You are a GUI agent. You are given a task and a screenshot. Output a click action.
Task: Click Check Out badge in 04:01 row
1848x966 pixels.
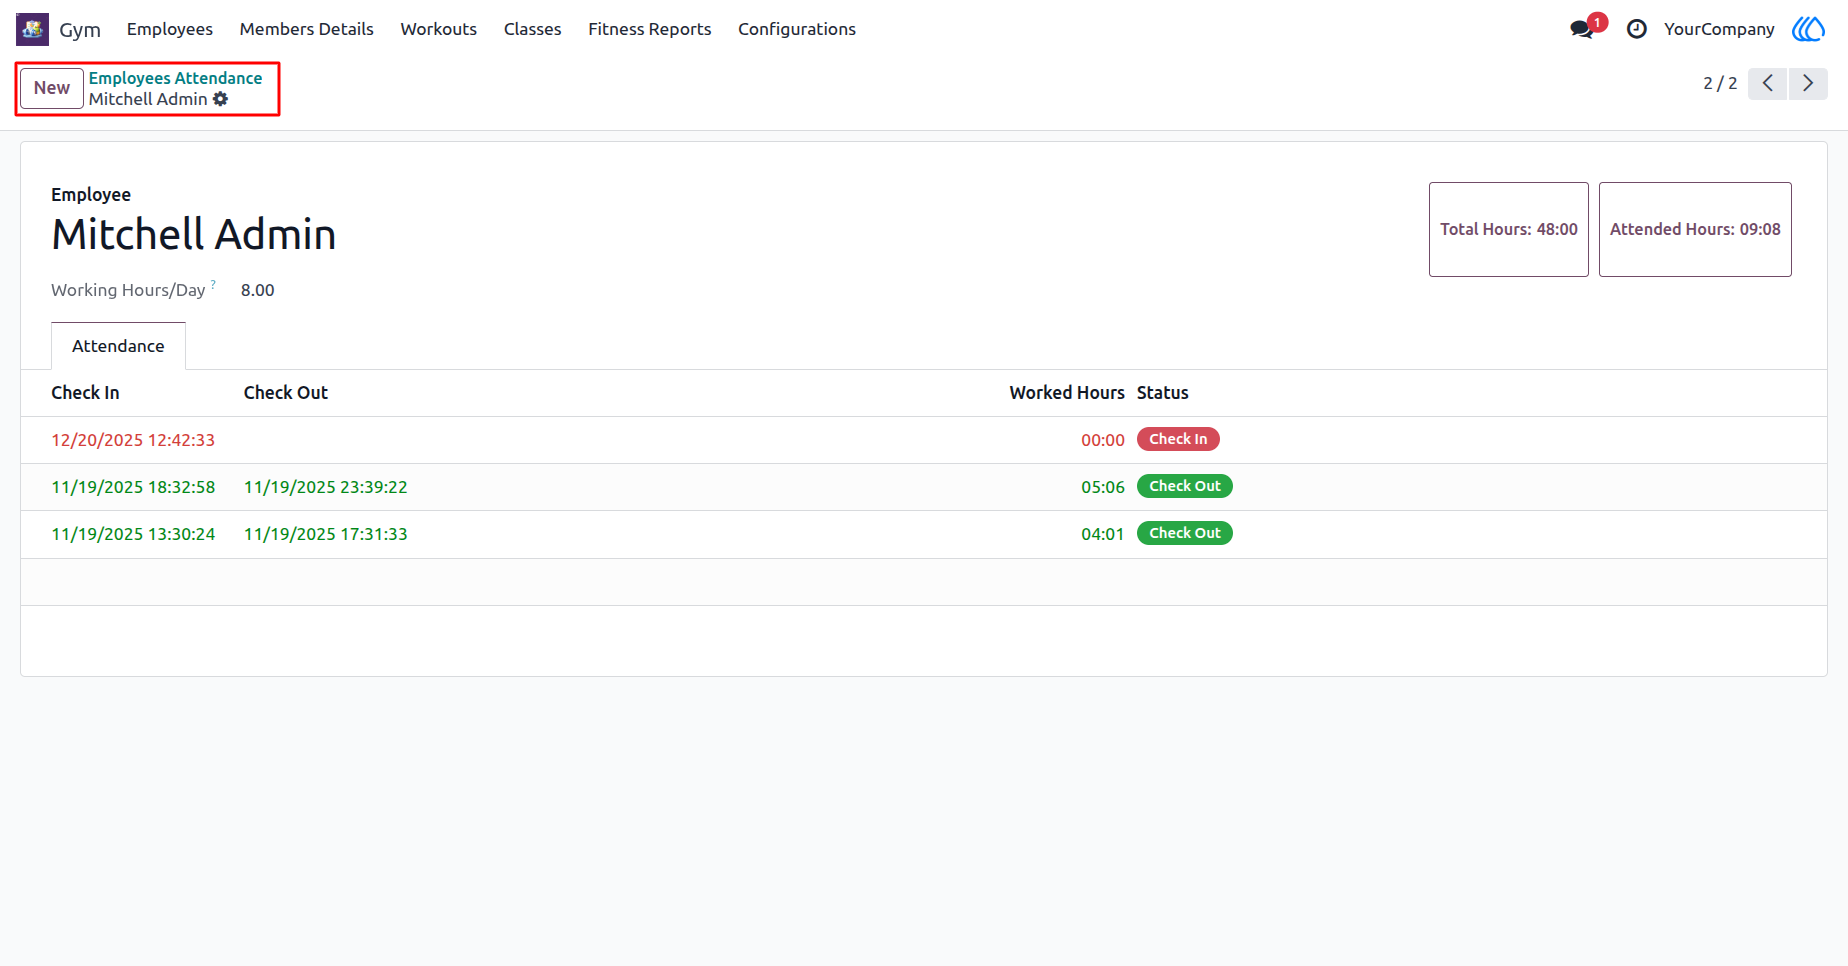(1185, 533)
